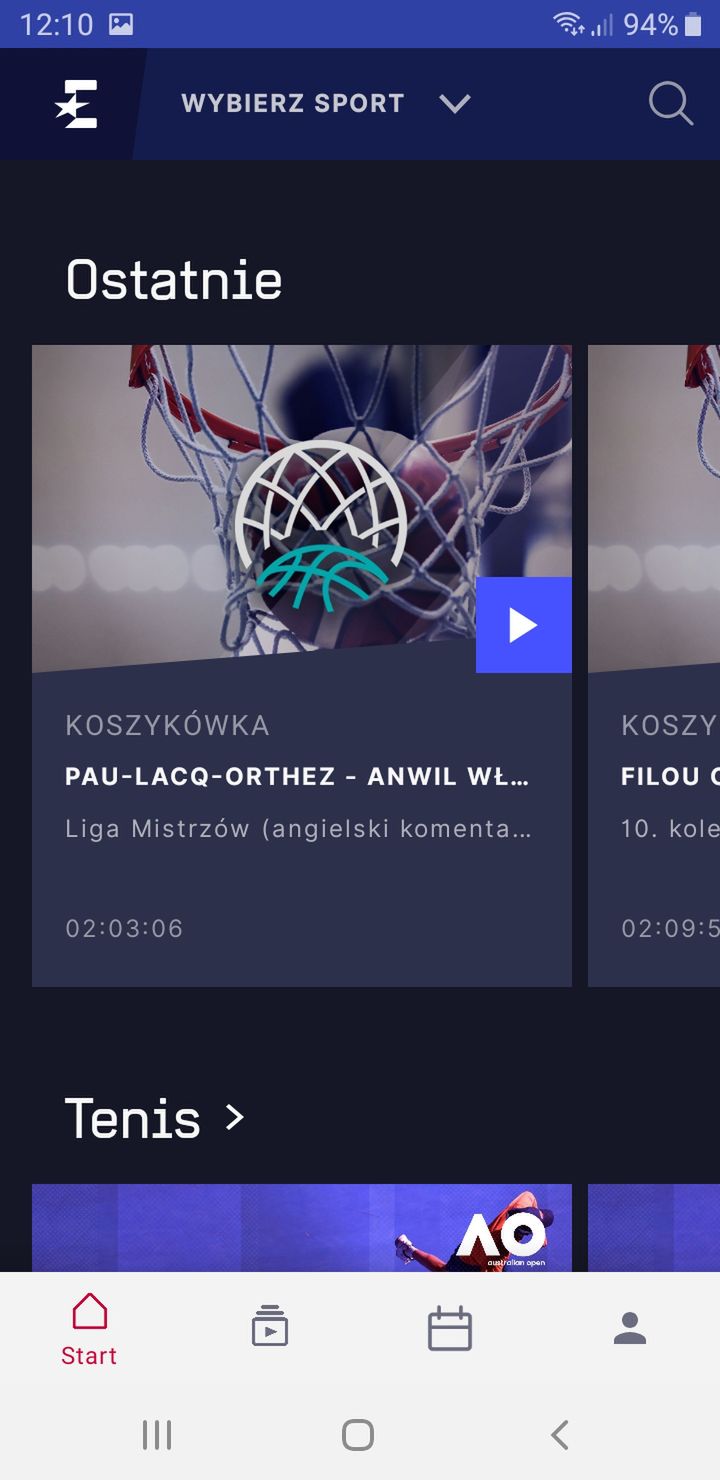
Task: Tap the Android back arrow
Action: click(x=560, y=1435)
